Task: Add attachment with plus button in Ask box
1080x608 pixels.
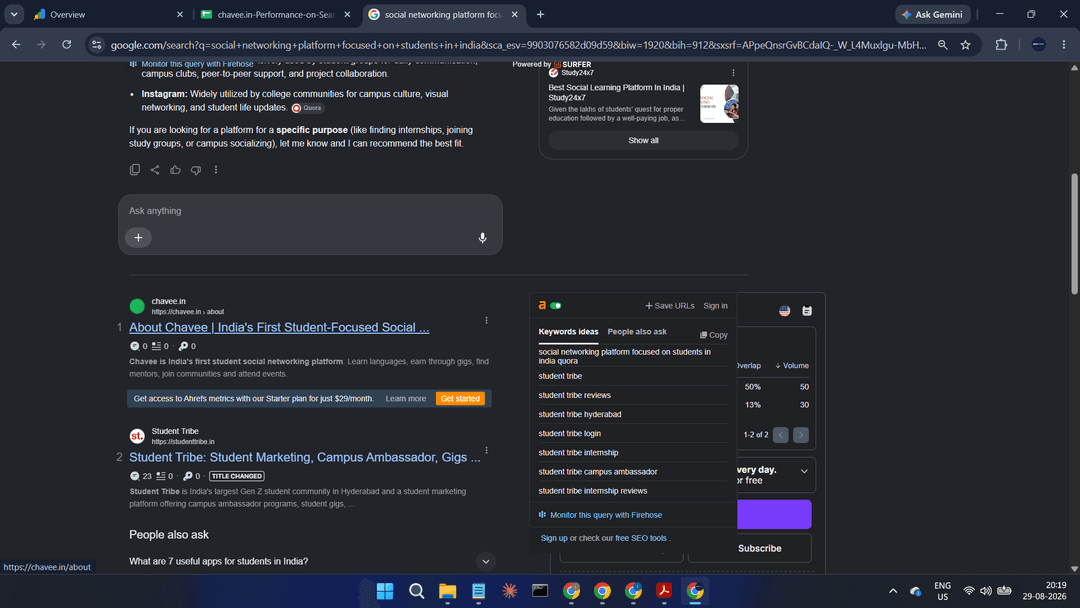Action: 138,238
